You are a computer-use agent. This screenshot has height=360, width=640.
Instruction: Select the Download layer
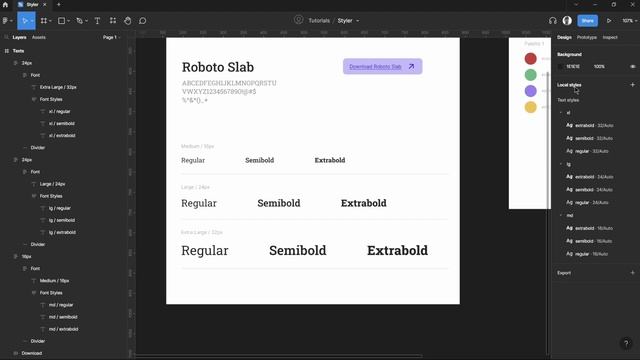31,353
